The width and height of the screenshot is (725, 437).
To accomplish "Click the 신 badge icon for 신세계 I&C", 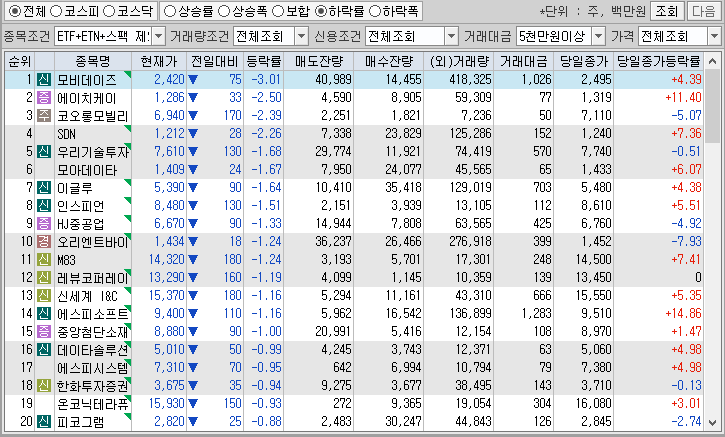I will pos(44,296).
